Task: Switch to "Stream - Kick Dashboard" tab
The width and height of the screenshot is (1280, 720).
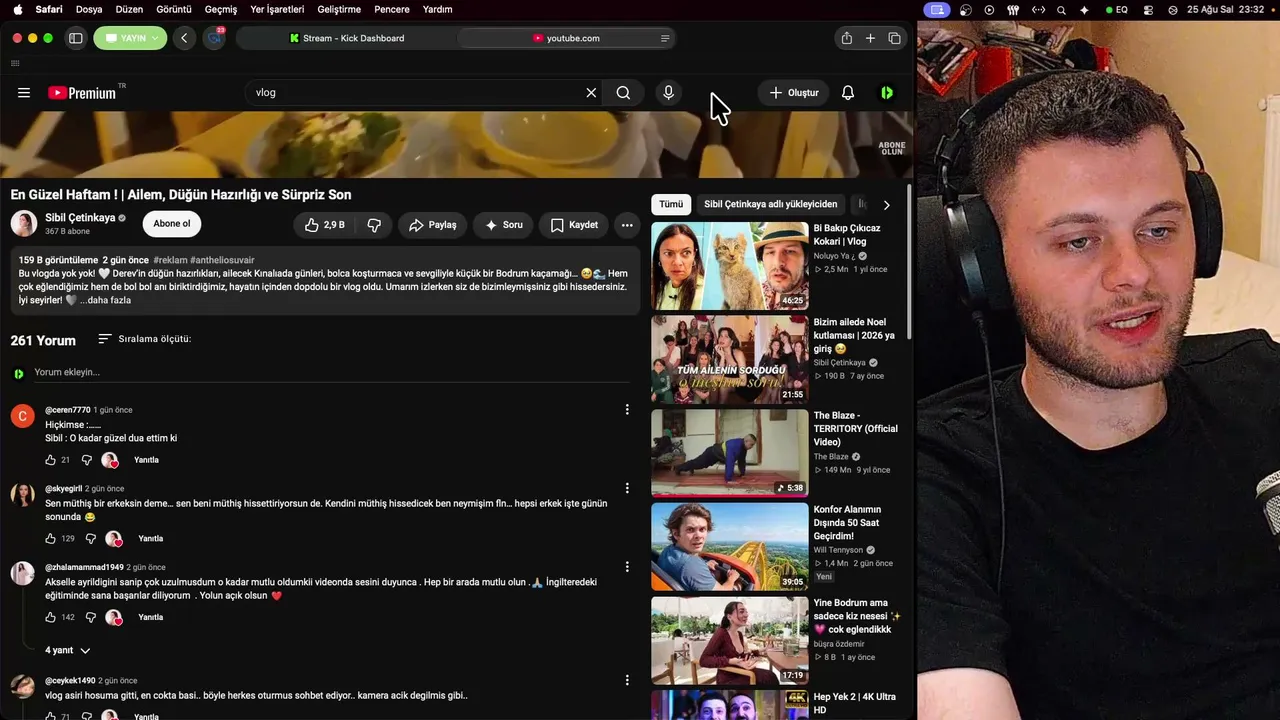Action: tap(347, 38)
